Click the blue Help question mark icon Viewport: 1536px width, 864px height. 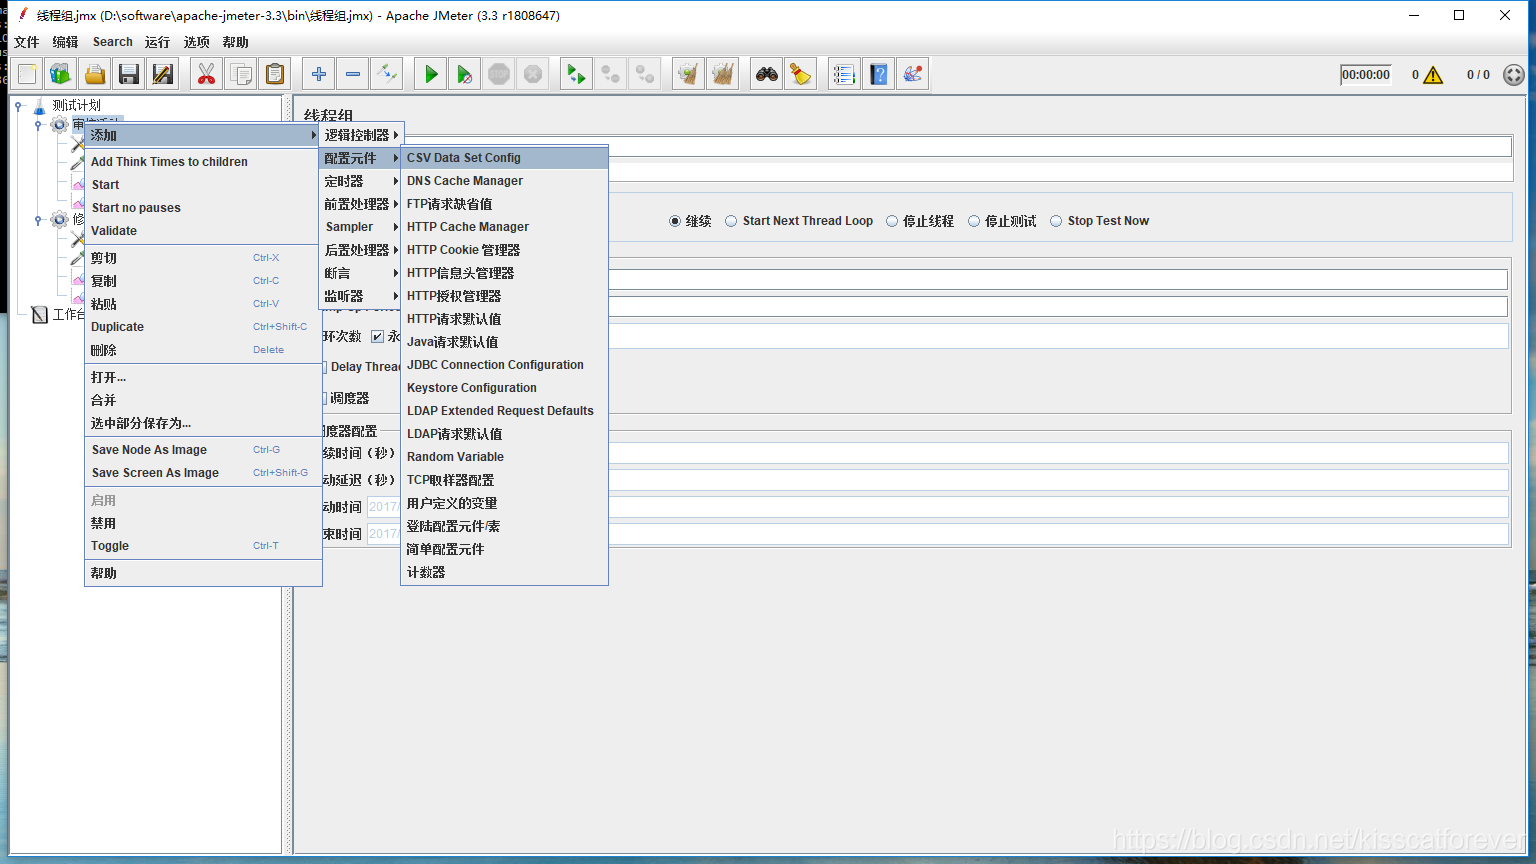click(879, 74)
